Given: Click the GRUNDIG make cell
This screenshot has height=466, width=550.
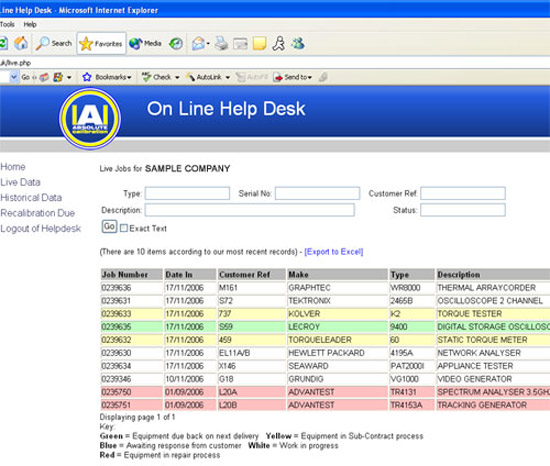Looking at the screenshot, I should point(337,379).
